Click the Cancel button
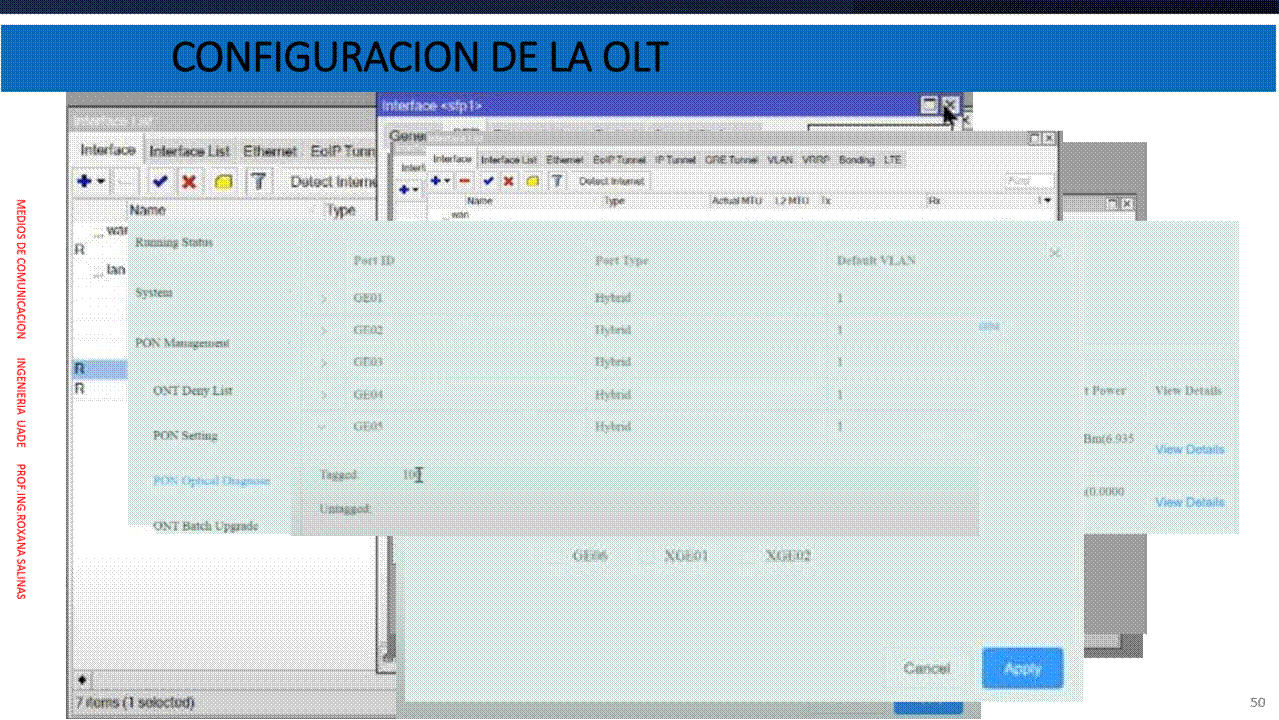This screenshot has height=720, width=1279. pos(926,668)
